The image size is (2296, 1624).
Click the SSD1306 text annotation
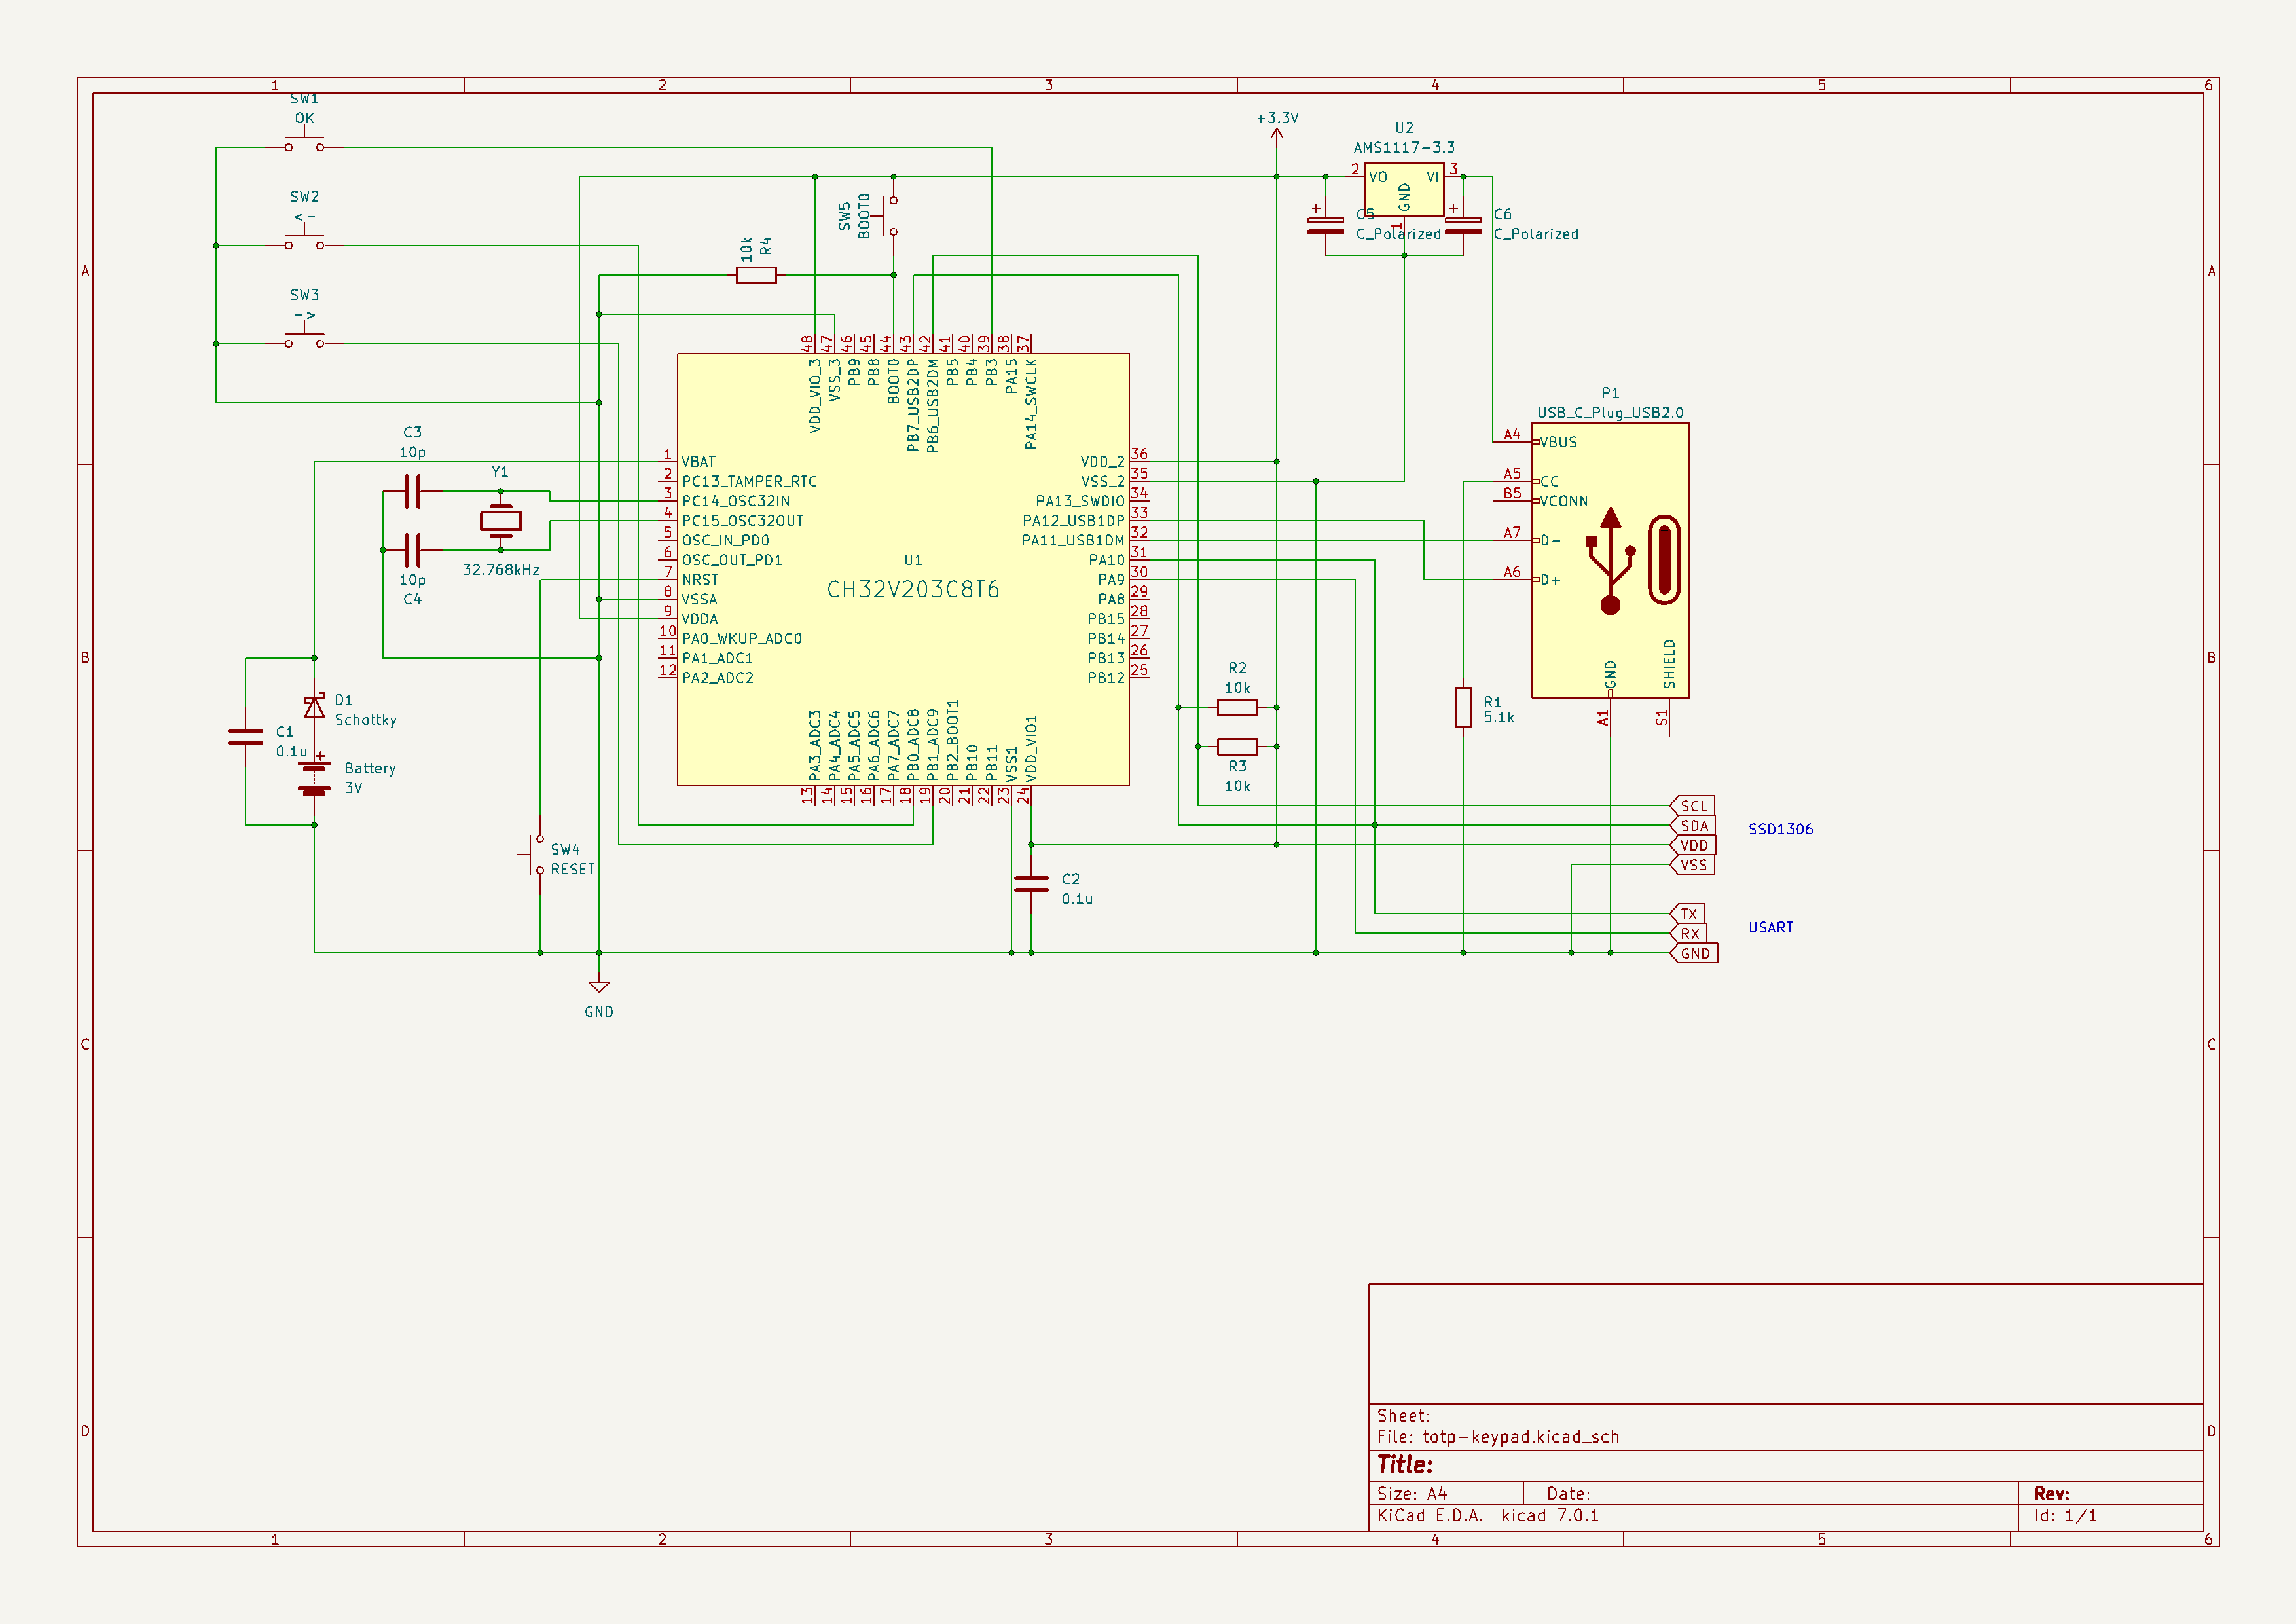click(x=1780, y=829)
